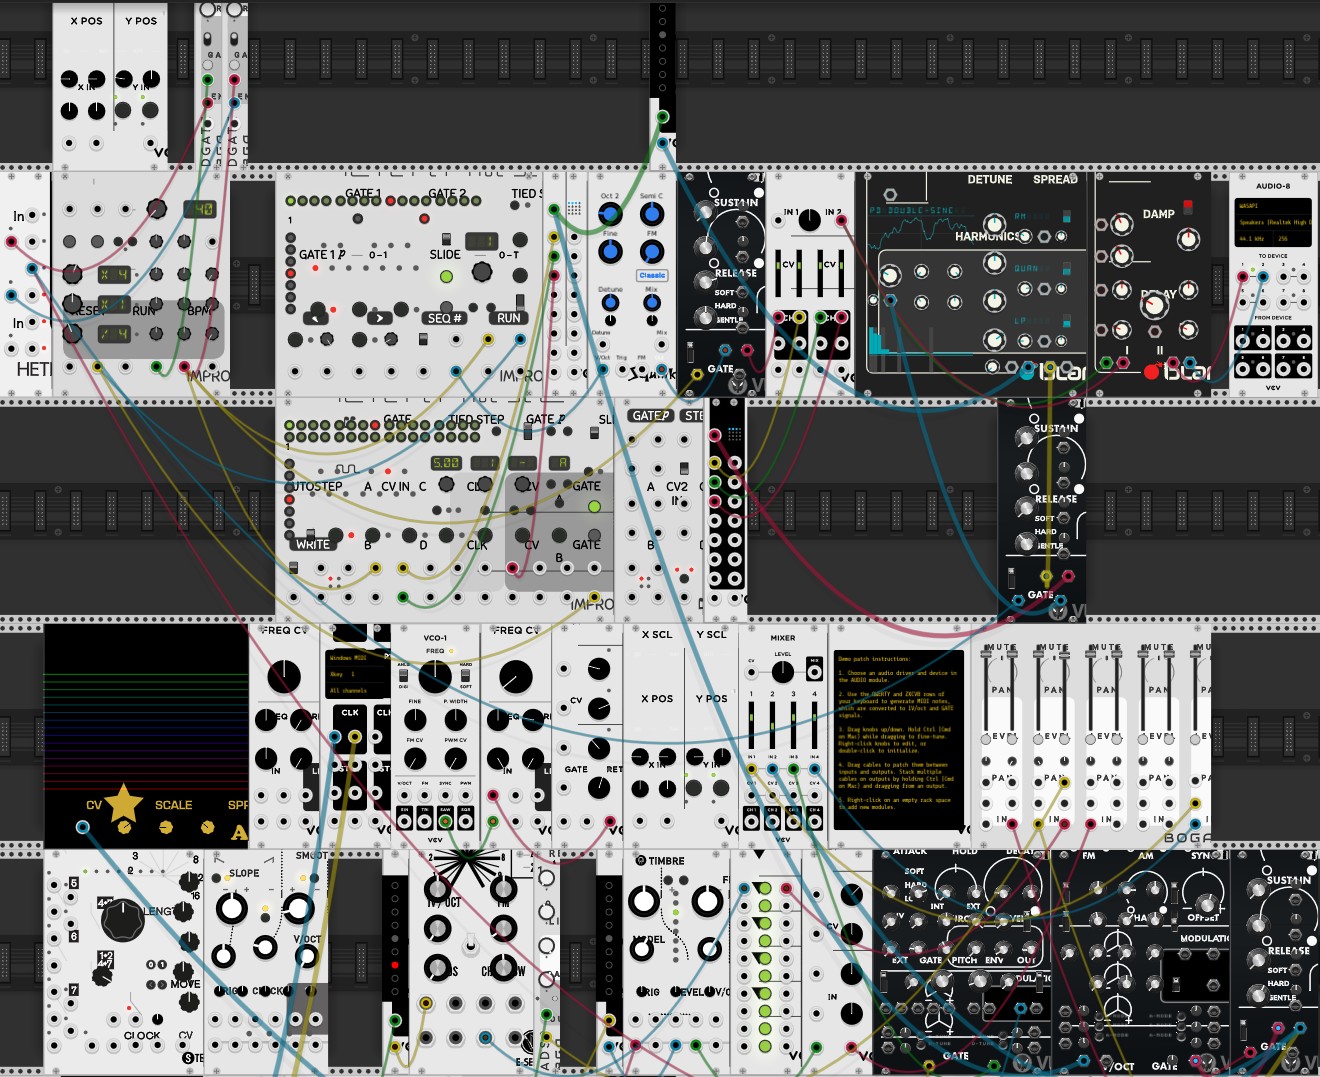Click the SQR output jack on VCO-1

[x=466, y=822]
